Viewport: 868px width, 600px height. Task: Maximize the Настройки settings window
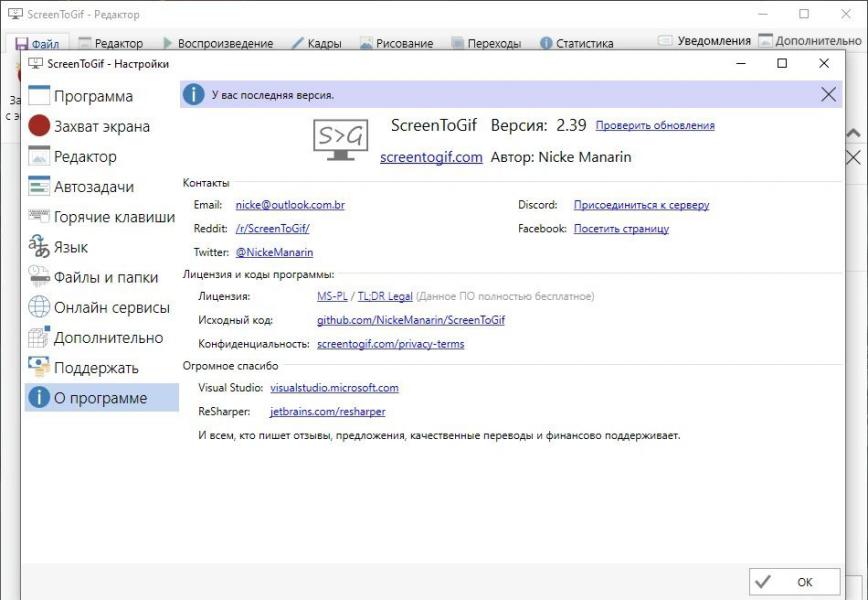pos(782,64)
